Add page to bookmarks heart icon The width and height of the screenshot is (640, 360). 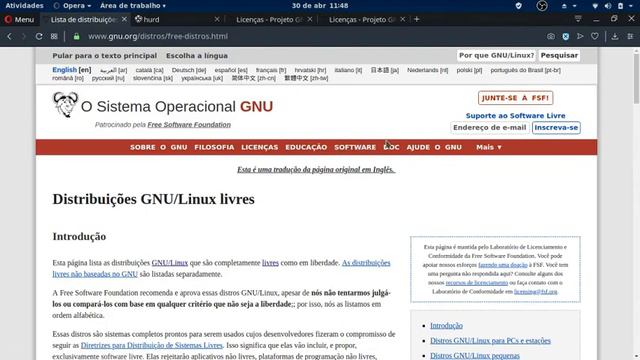coord(595,36)
